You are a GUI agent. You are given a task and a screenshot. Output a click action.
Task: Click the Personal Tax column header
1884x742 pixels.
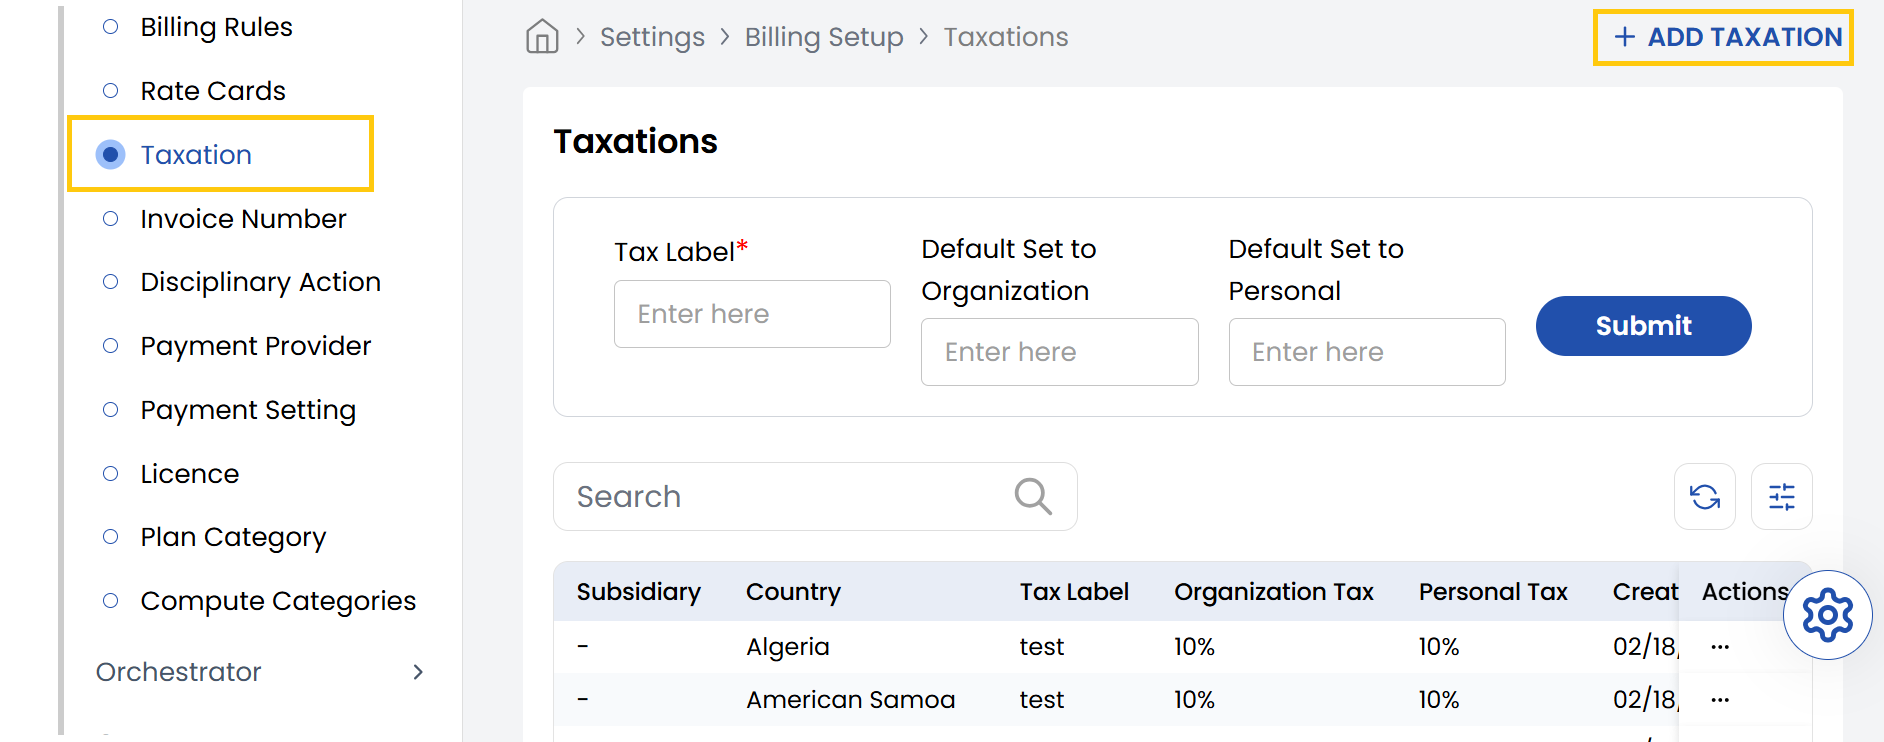click(1493, 592)
